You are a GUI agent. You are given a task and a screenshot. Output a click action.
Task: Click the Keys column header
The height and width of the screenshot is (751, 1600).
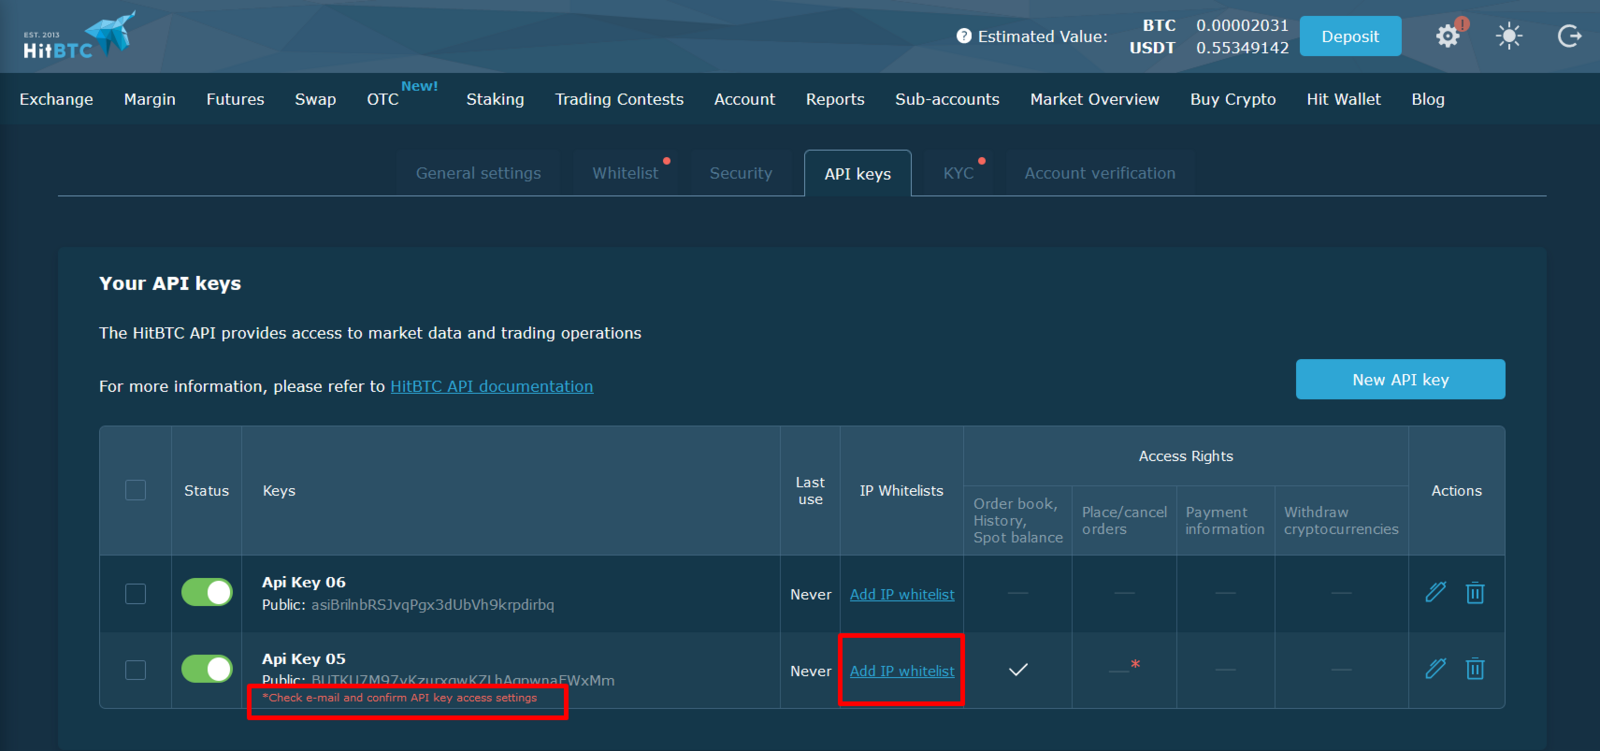coord(279,491)
